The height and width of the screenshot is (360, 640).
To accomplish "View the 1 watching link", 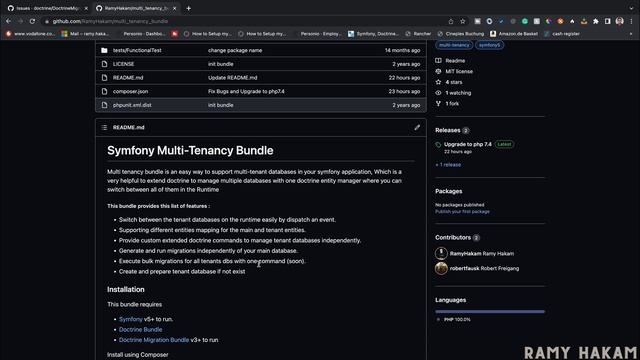I will 453,93.
